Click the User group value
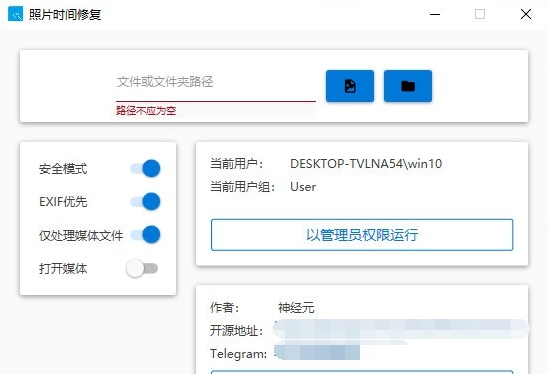 tap(303, 187)
